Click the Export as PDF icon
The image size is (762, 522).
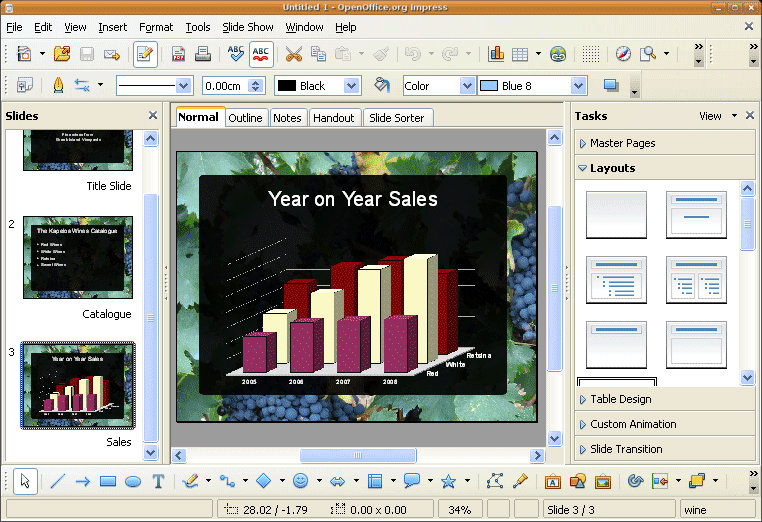coord(179,54)
